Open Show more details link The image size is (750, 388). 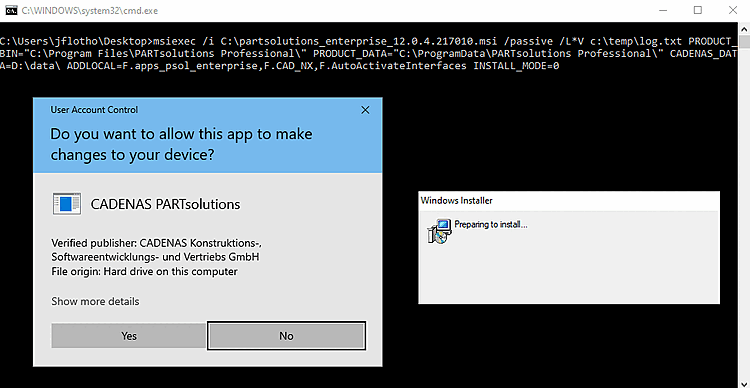[x=95, y=301]
